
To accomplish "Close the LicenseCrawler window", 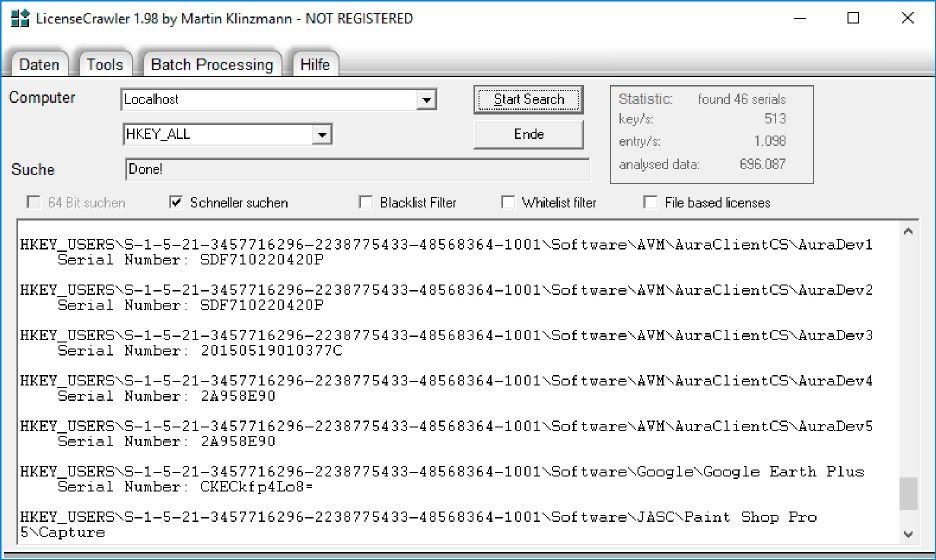I will [907, 19].
